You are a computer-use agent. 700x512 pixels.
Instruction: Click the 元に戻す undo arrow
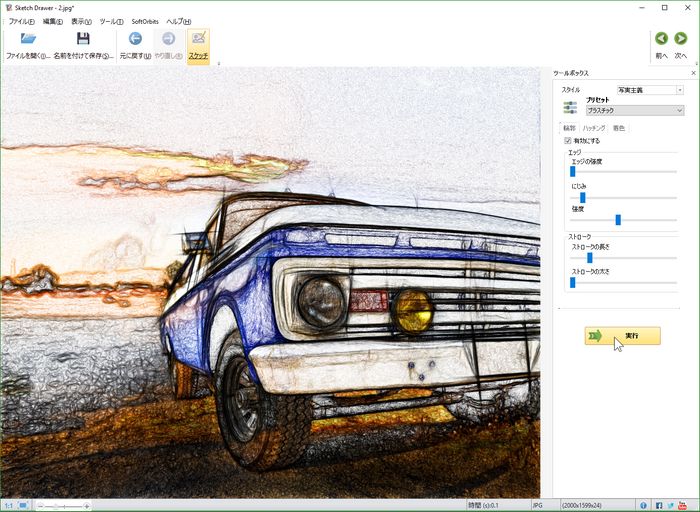[x=135, y=39]
